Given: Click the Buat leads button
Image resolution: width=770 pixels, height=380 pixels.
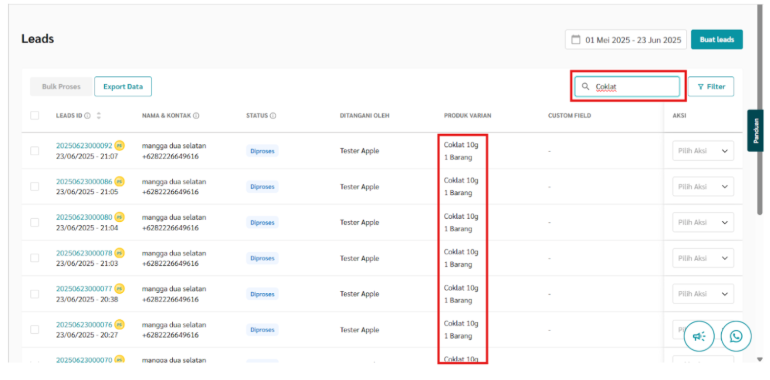Looking at the screenshot, I should [716, 40].
